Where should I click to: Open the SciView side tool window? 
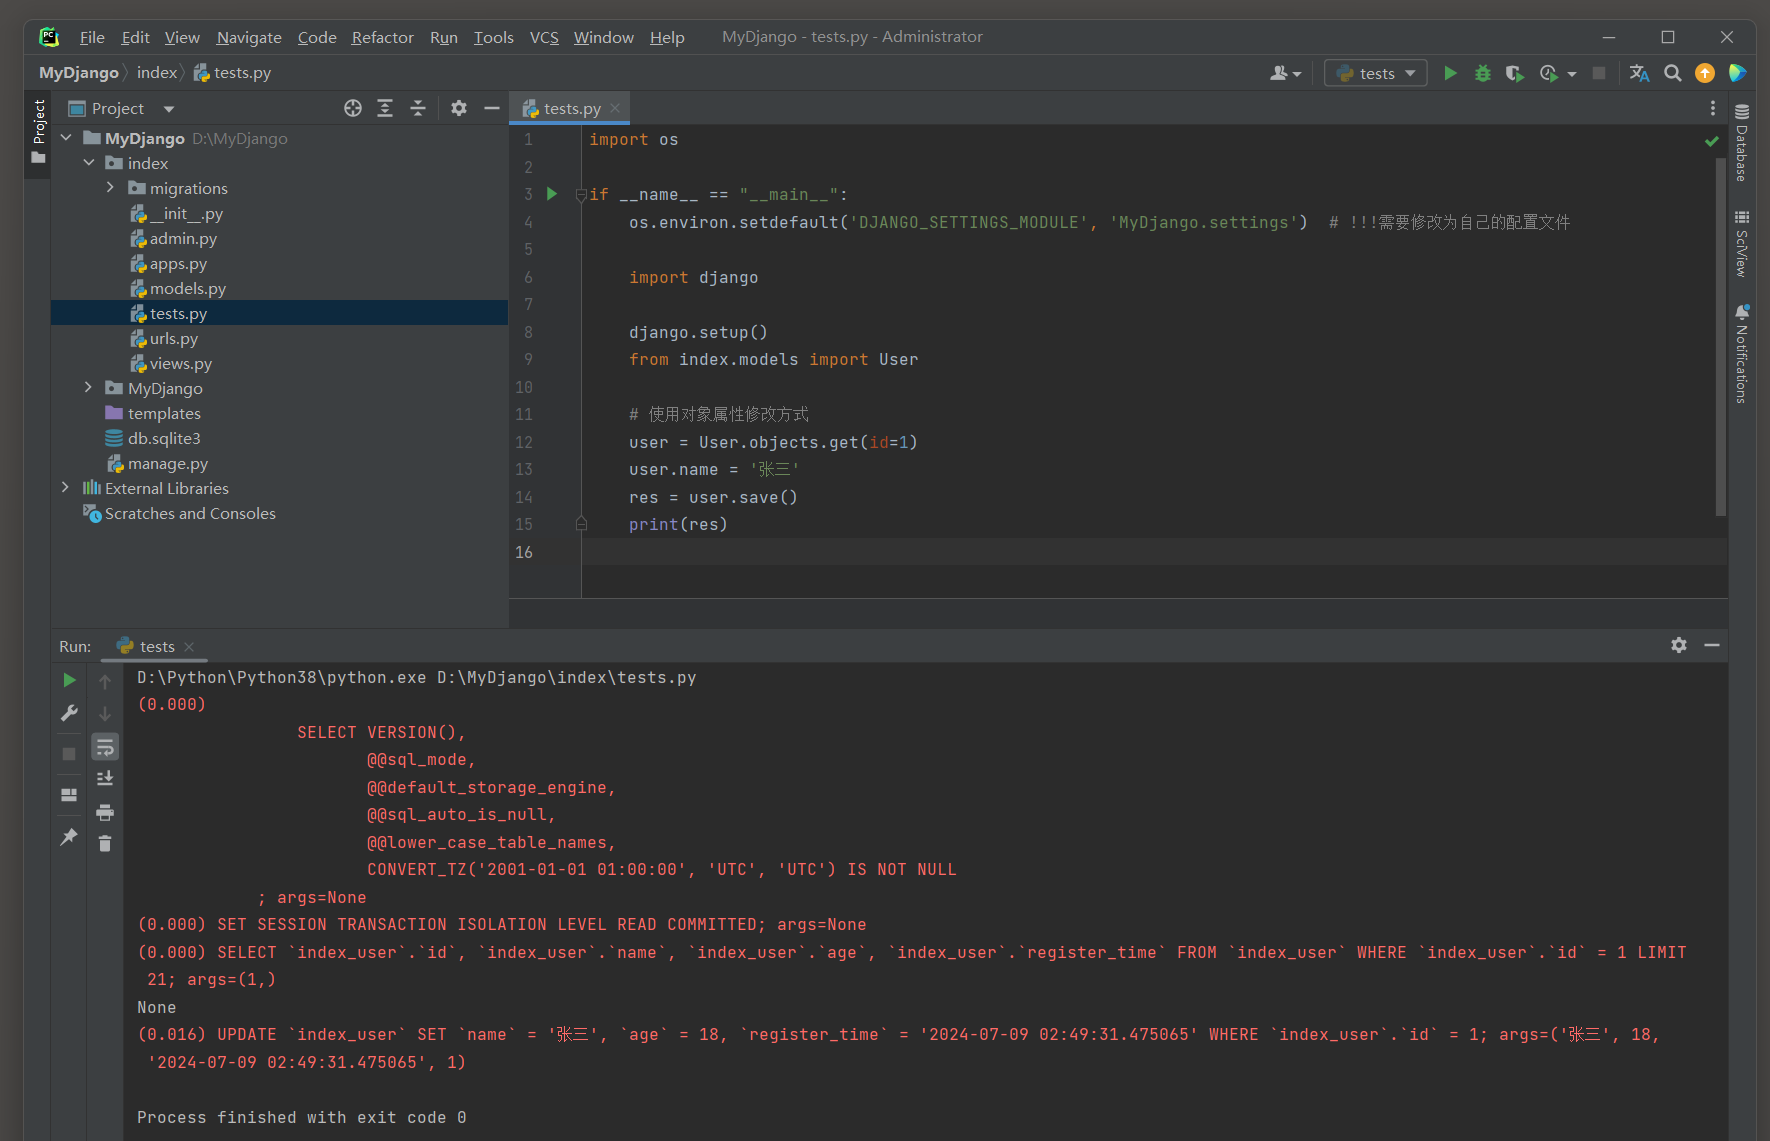(1742, 243)
